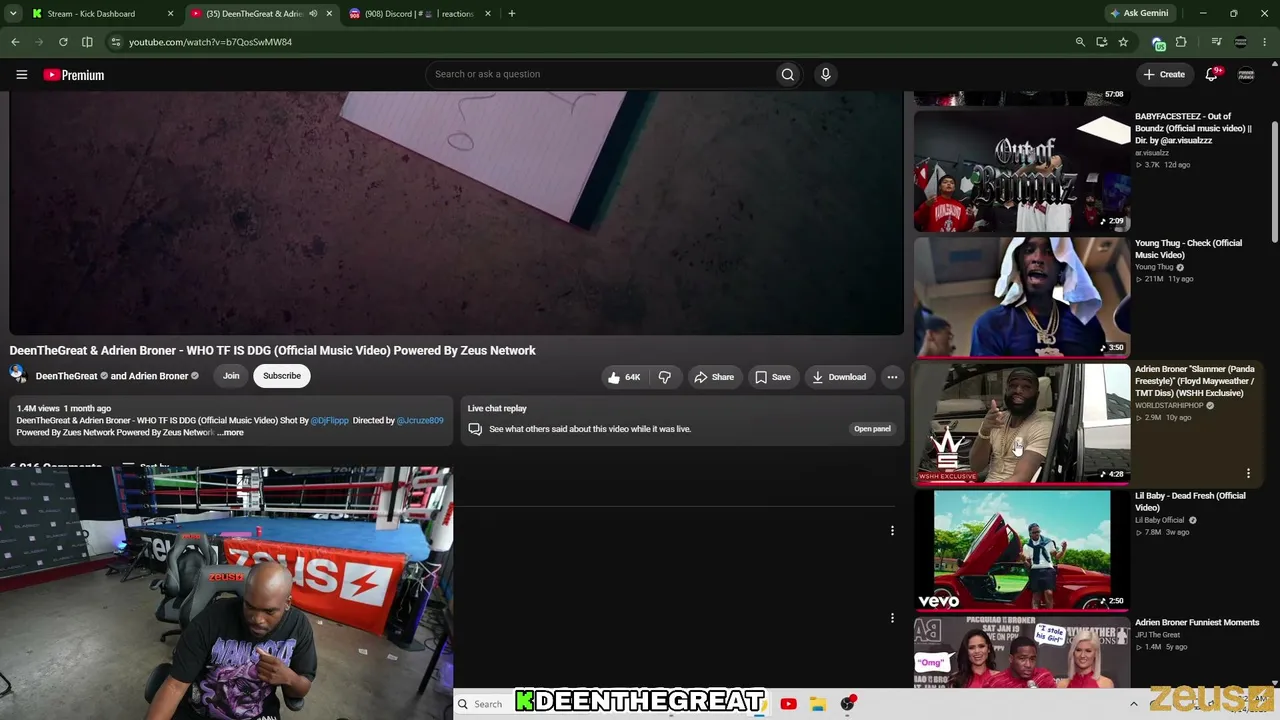This screenshot has height=720, width=1280.
Task: Open YouTube notifications bell
Action: [1212, 74]
